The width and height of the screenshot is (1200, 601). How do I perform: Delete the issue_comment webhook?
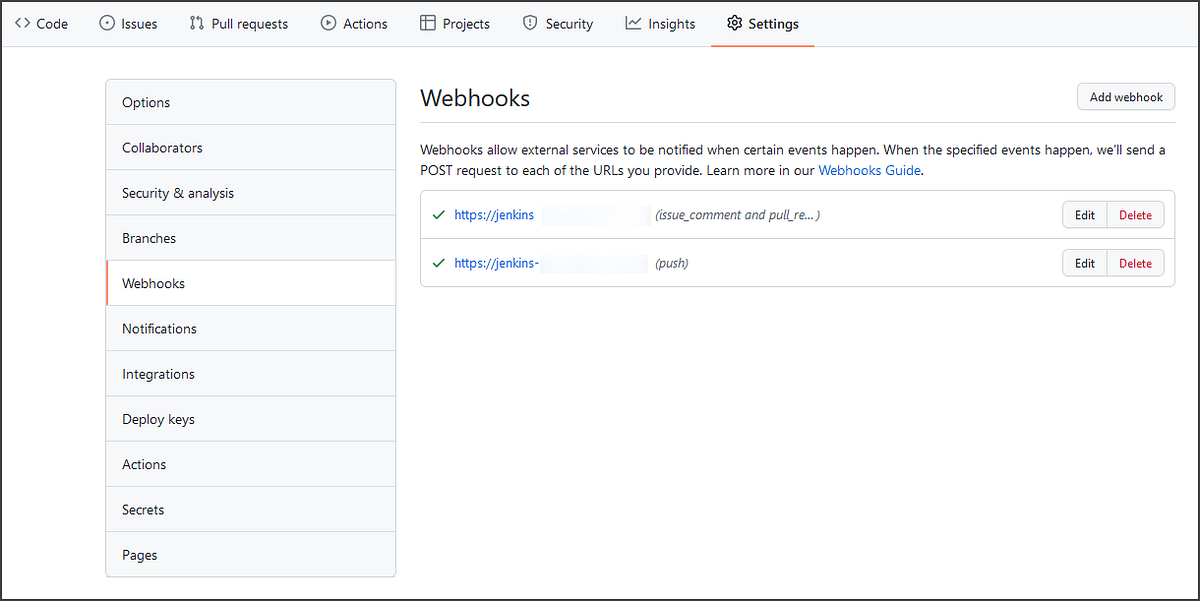1135,214
